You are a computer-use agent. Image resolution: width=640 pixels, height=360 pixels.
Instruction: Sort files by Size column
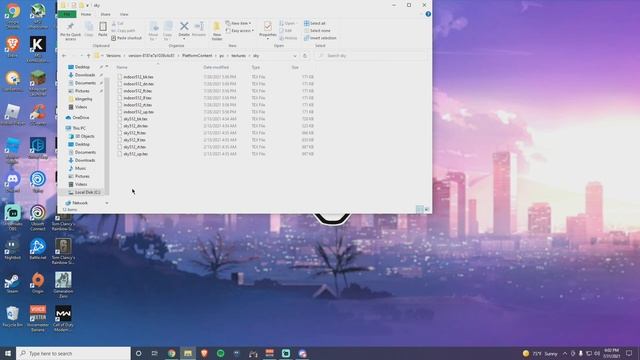click(295, 67)
